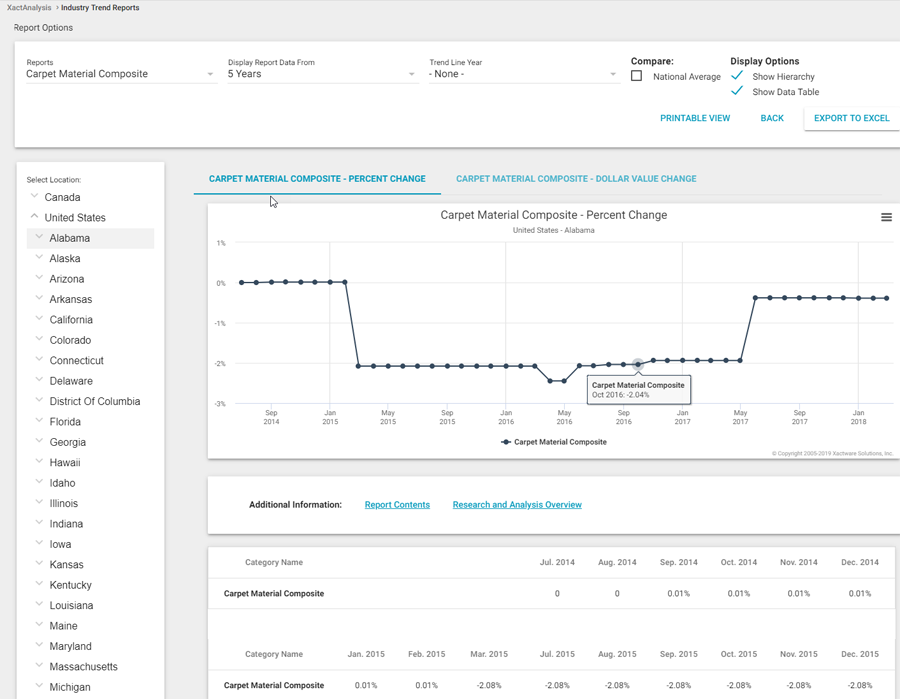Open the chart hamburger menu icon

(x=886, y=217)
